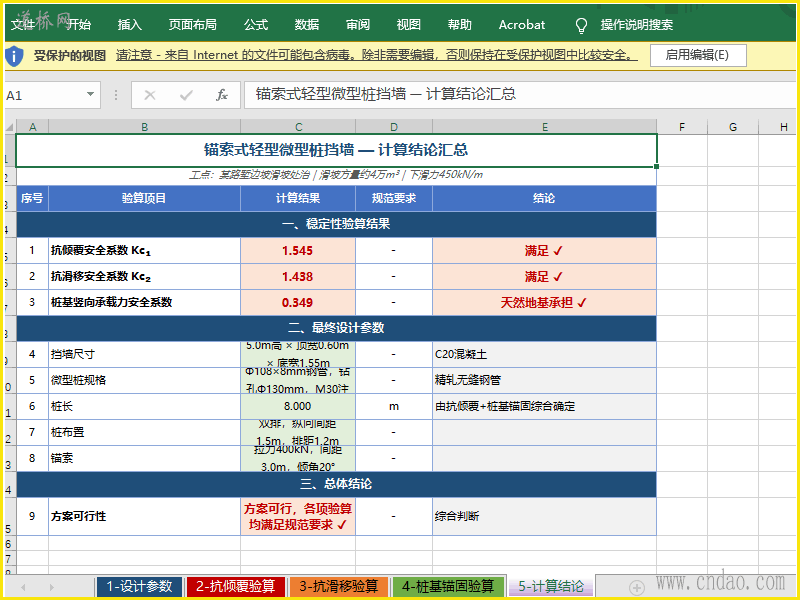The height and width of the screenshot is (600, 800).
Task: Open the Acrobat ribbon tab
Action: click(x=522, y=25)
